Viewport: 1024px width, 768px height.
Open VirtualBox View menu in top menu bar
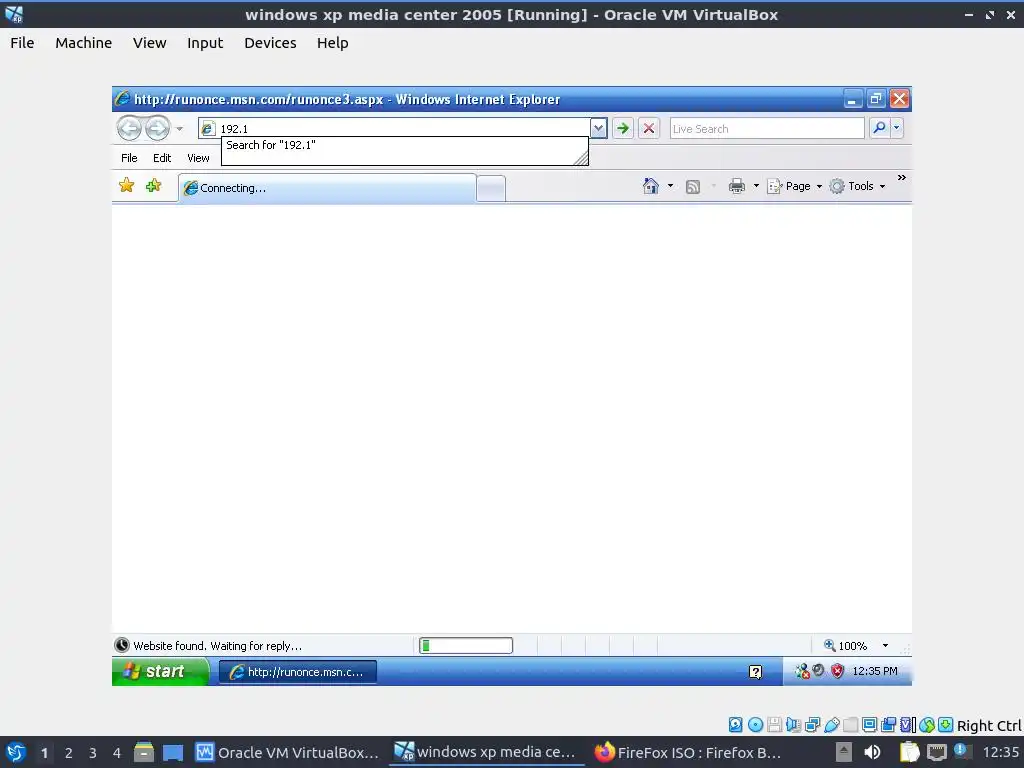tap(150, 43)
